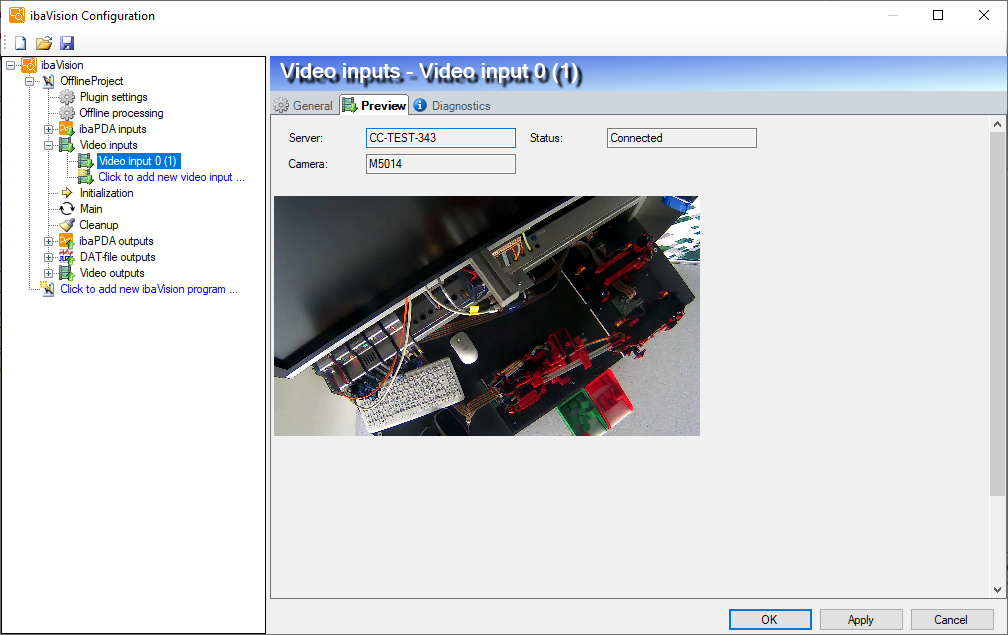The height and width of the screenshot is (635, 1008).
Task: Select the 'Main' tree item
Action: click(x=91, y=209)
